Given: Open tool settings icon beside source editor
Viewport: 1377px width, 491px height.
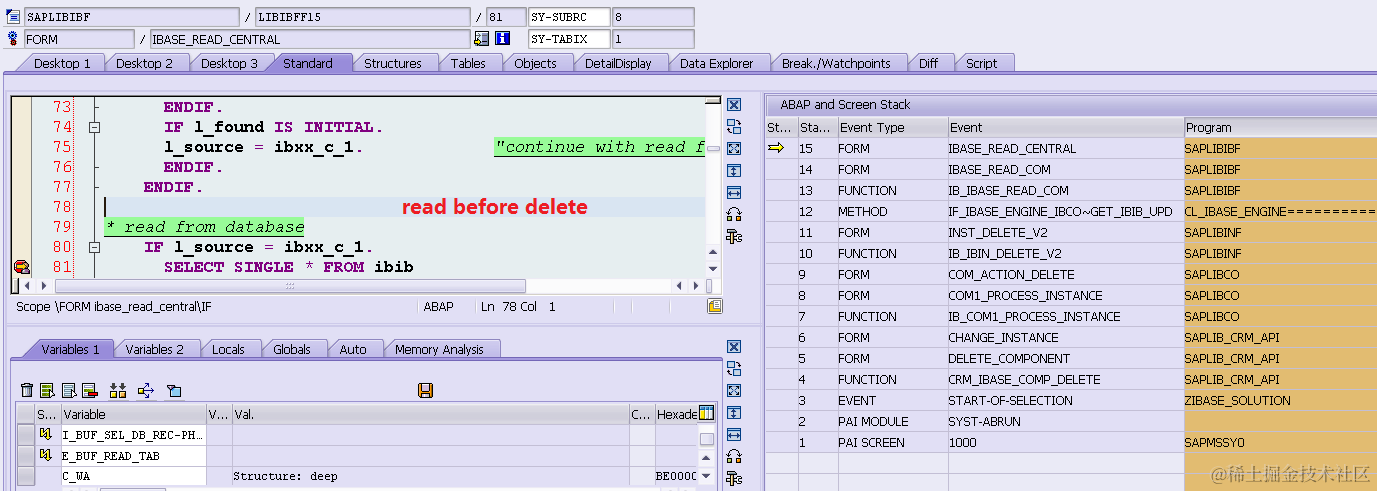Looking at the screenshot, I should (x=733, y=236).
